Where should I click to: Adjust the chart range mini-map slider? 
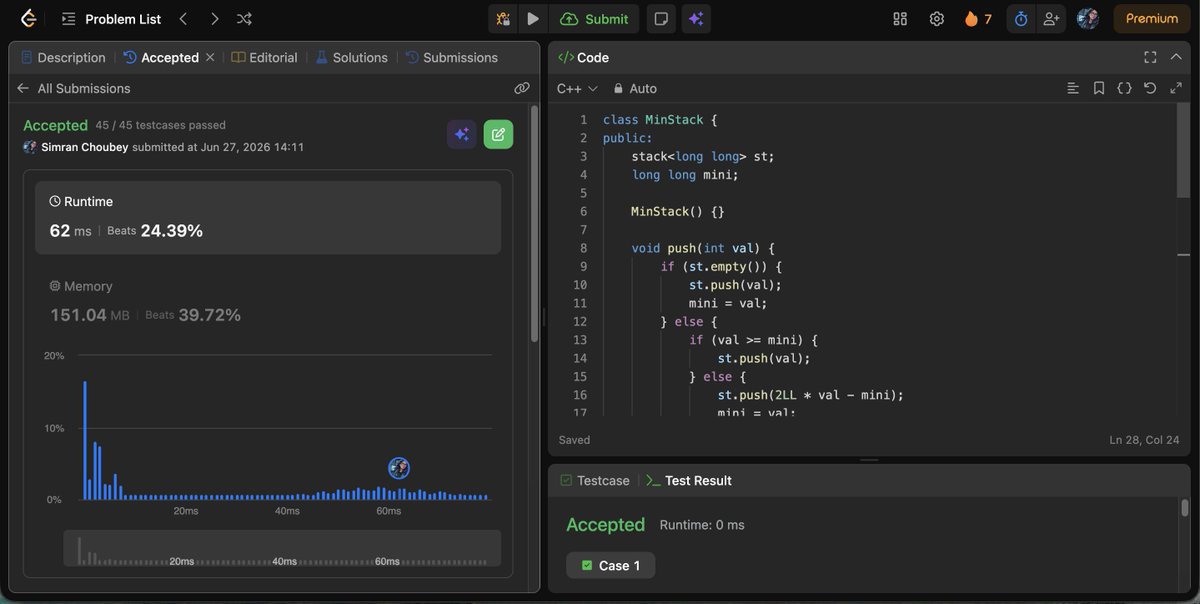pyautogui.click(x=282, y=549)
